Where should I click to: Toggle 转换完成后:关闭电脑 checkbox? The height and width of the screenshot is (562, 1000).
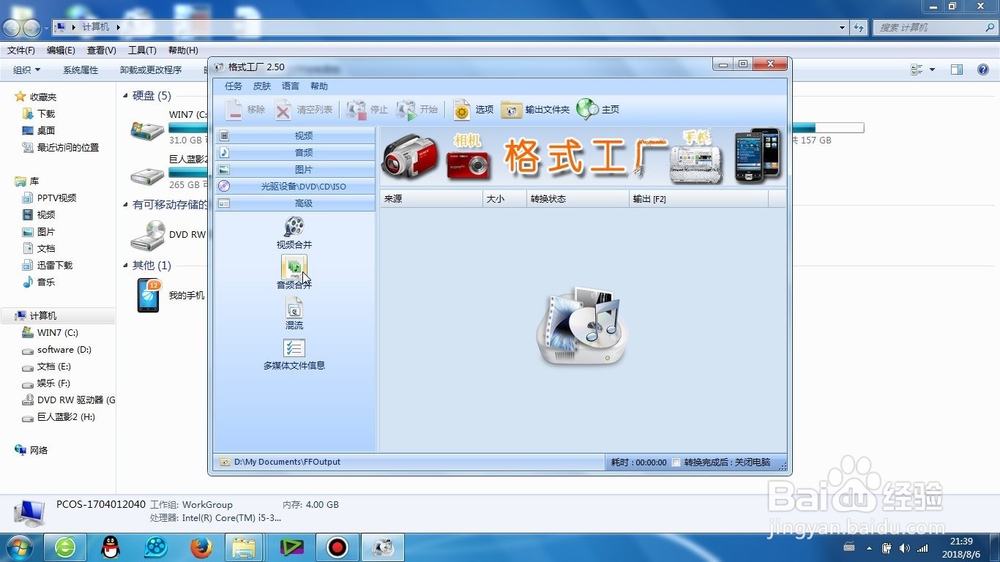pyautogui.click(x=676, y=462)
